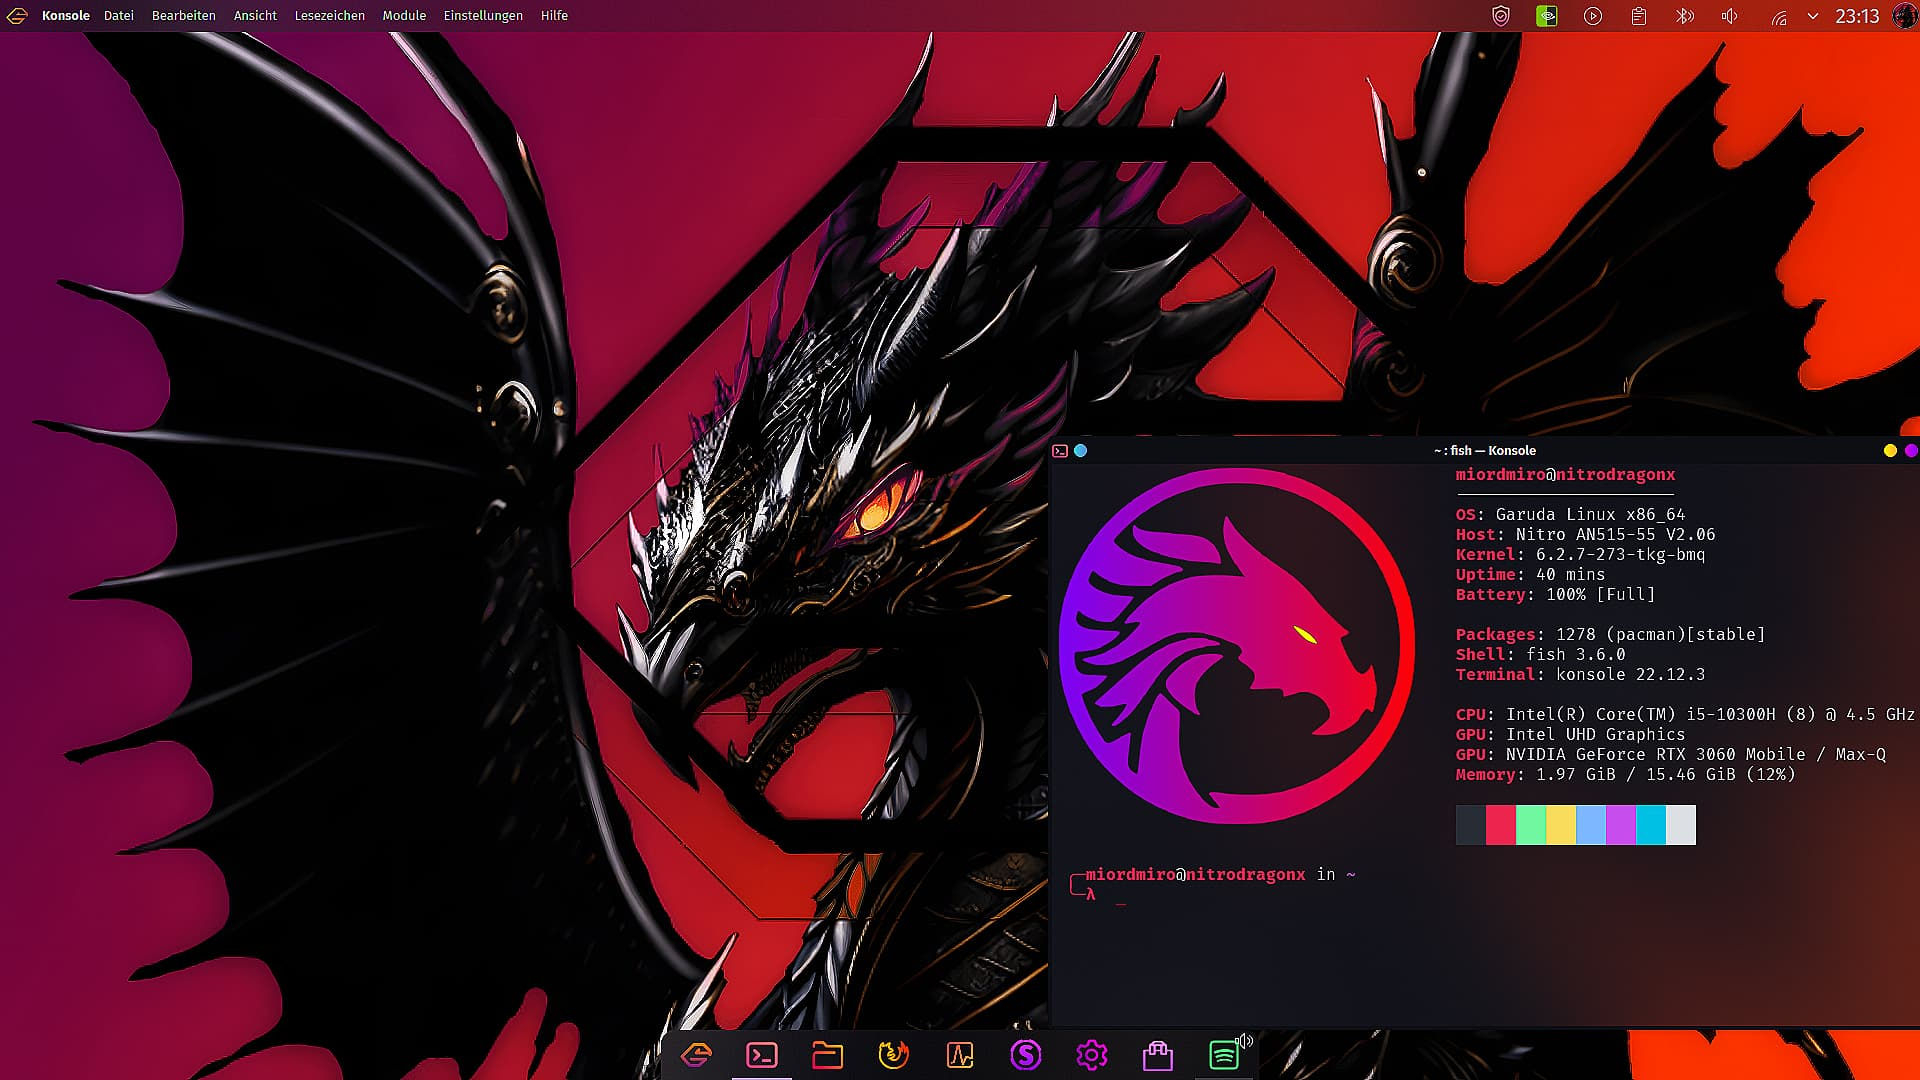
Task: Click the Garuda eagle logo in terminal
Action: coord(1236,646)
